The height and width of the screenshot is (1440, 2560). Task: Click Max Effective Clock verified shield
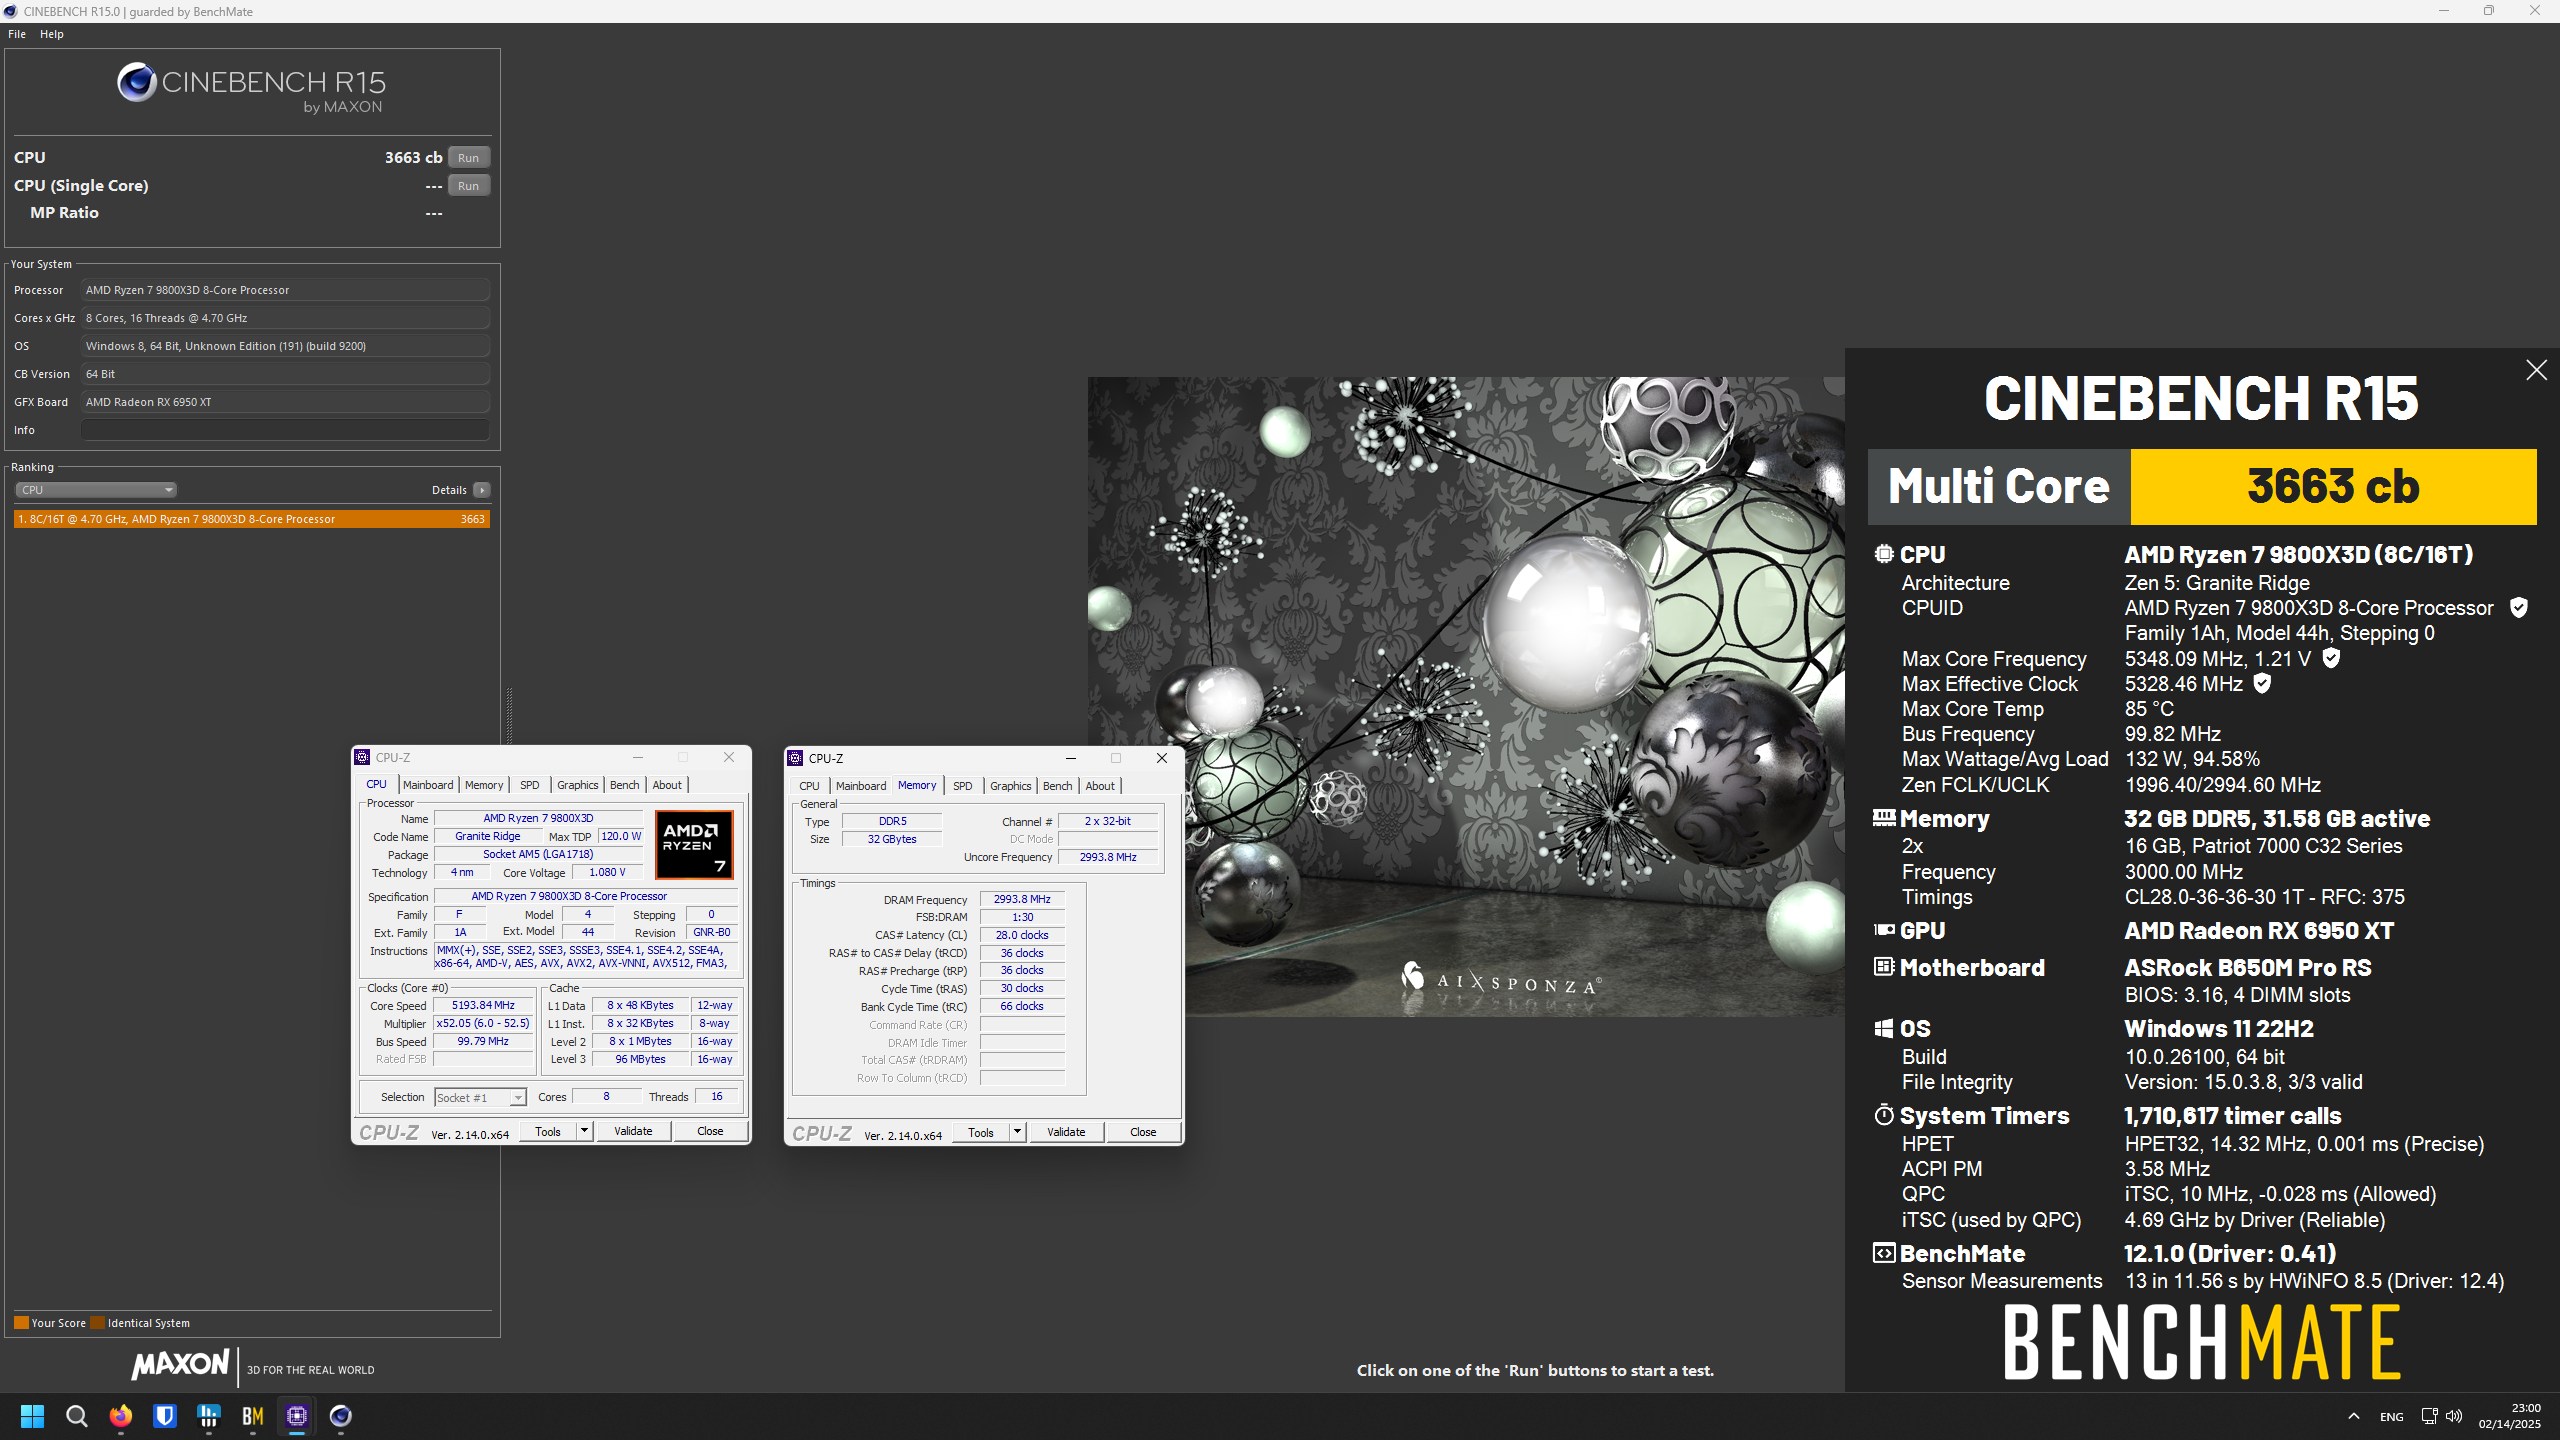(x=2262, y=683)
